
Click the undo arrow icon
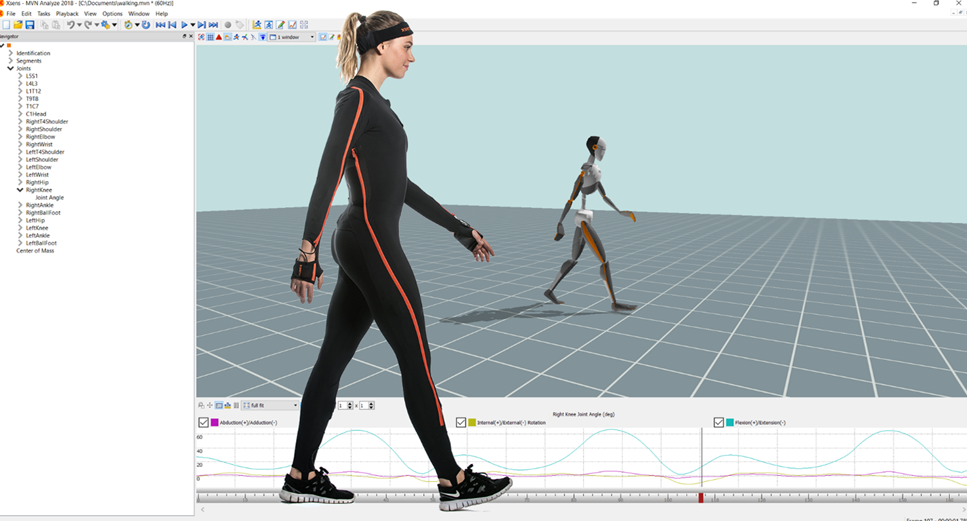(71, 25)
